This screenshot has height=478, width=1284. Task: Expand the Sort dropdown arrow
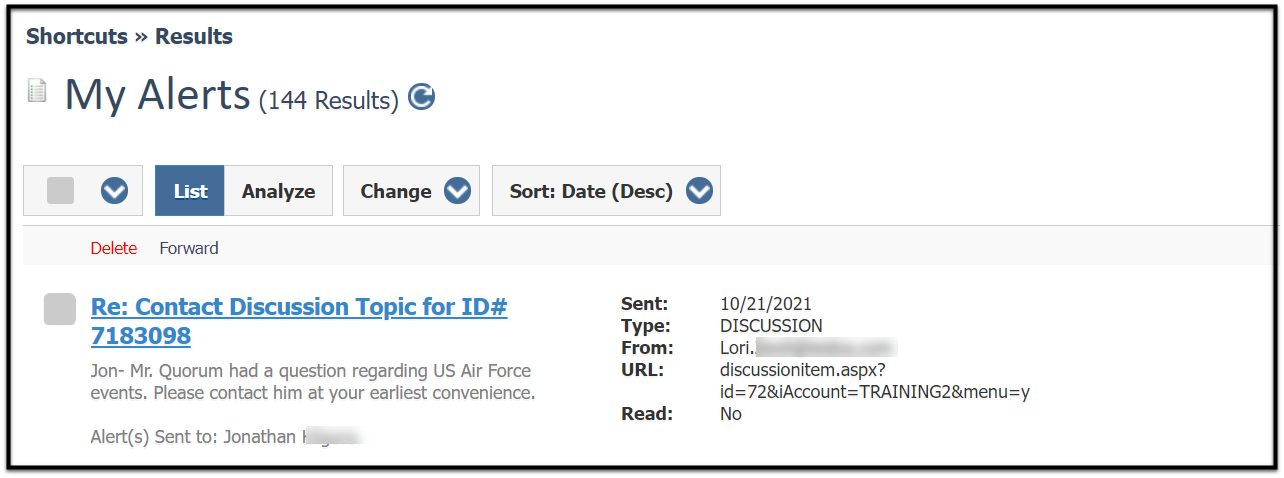coord(698,191)
